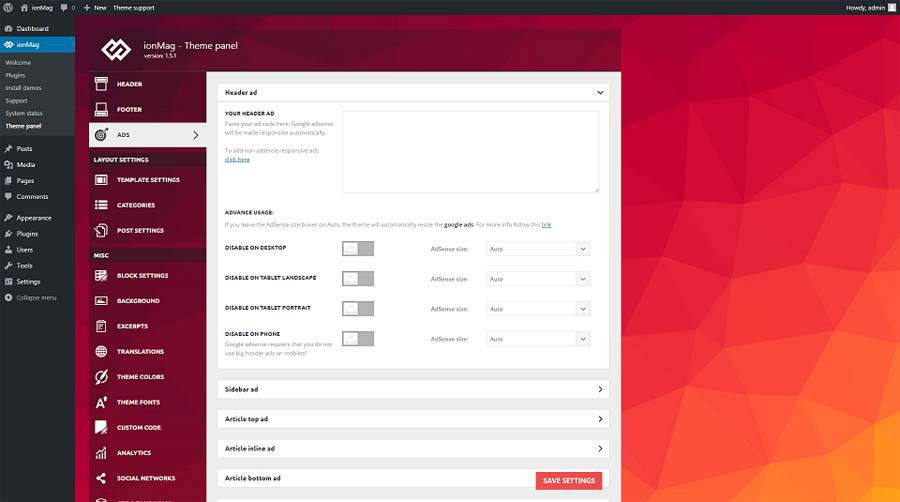The height and width of the screenshot is (502, 900).
Task: Click the Save Settings button
Action: (x=568, y=481)
